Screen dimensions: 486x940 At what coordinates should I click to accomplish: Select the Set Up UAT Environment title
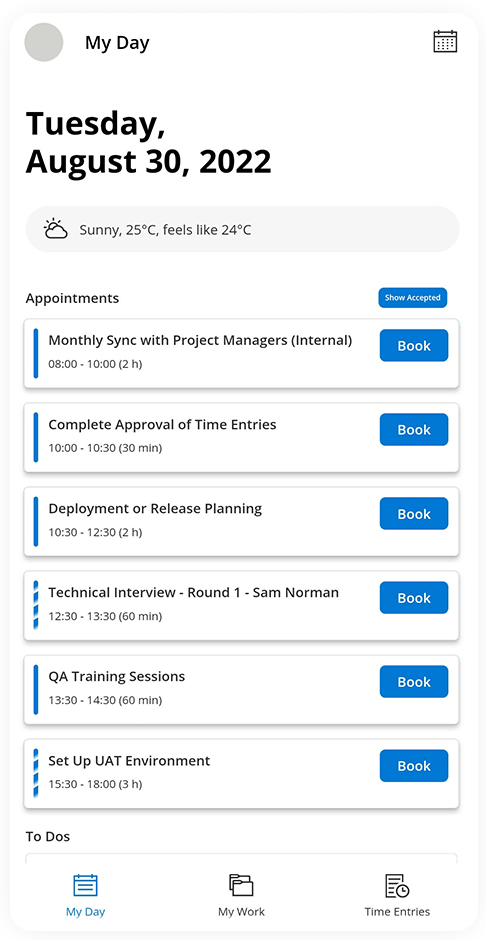tap(129, 761)
